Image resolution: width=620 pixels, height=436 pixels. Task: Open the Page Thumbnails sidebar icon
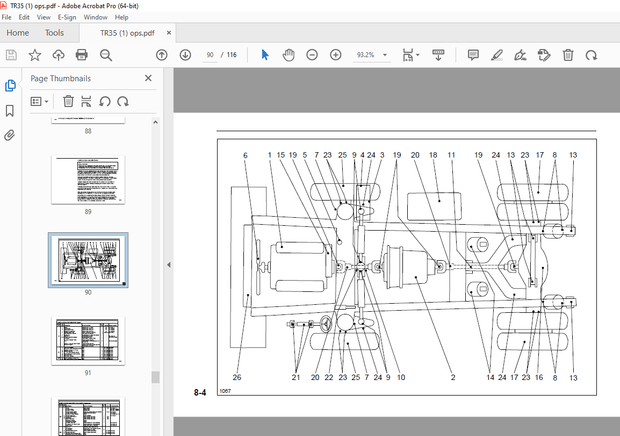pyautogui.click(x=10, y=85)
